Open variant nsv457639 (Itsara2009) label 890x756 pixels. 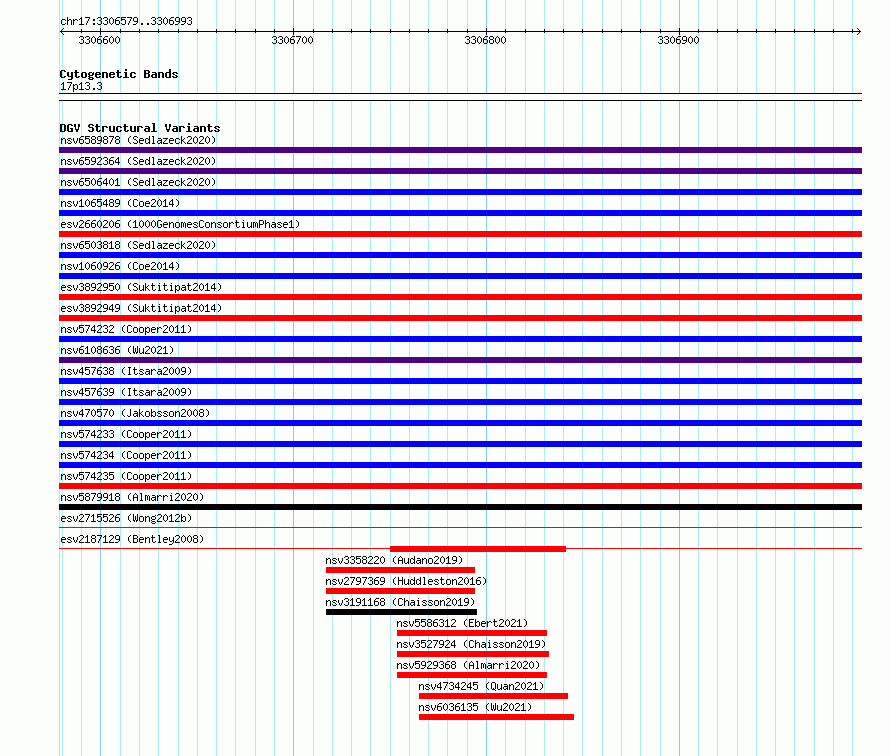tap(126, 392)
